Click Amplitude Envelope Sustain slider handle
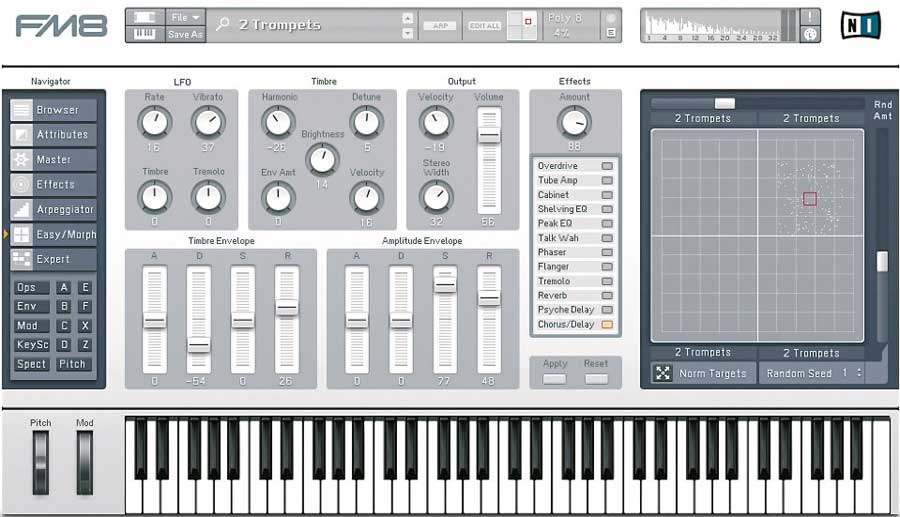The width and height of the screenshot is (900, 517). (x=445, y=285)
